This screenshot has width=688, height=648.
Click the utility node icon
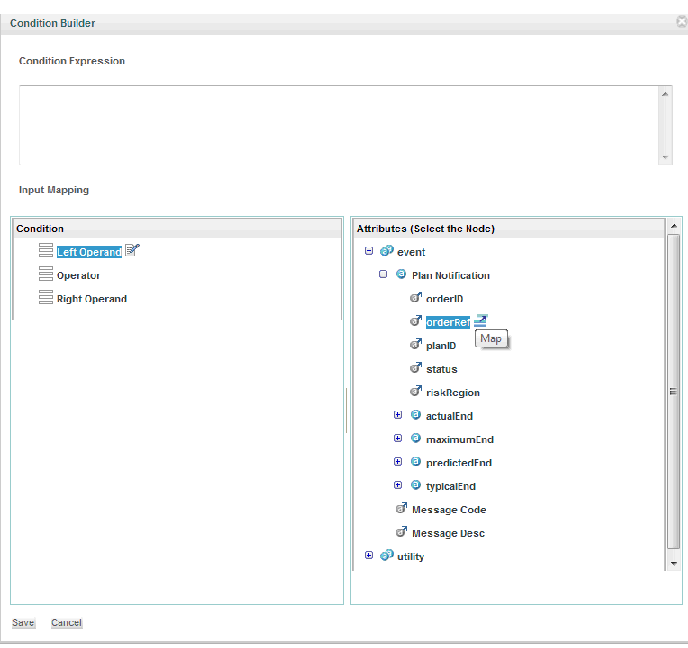click(387, 555)
